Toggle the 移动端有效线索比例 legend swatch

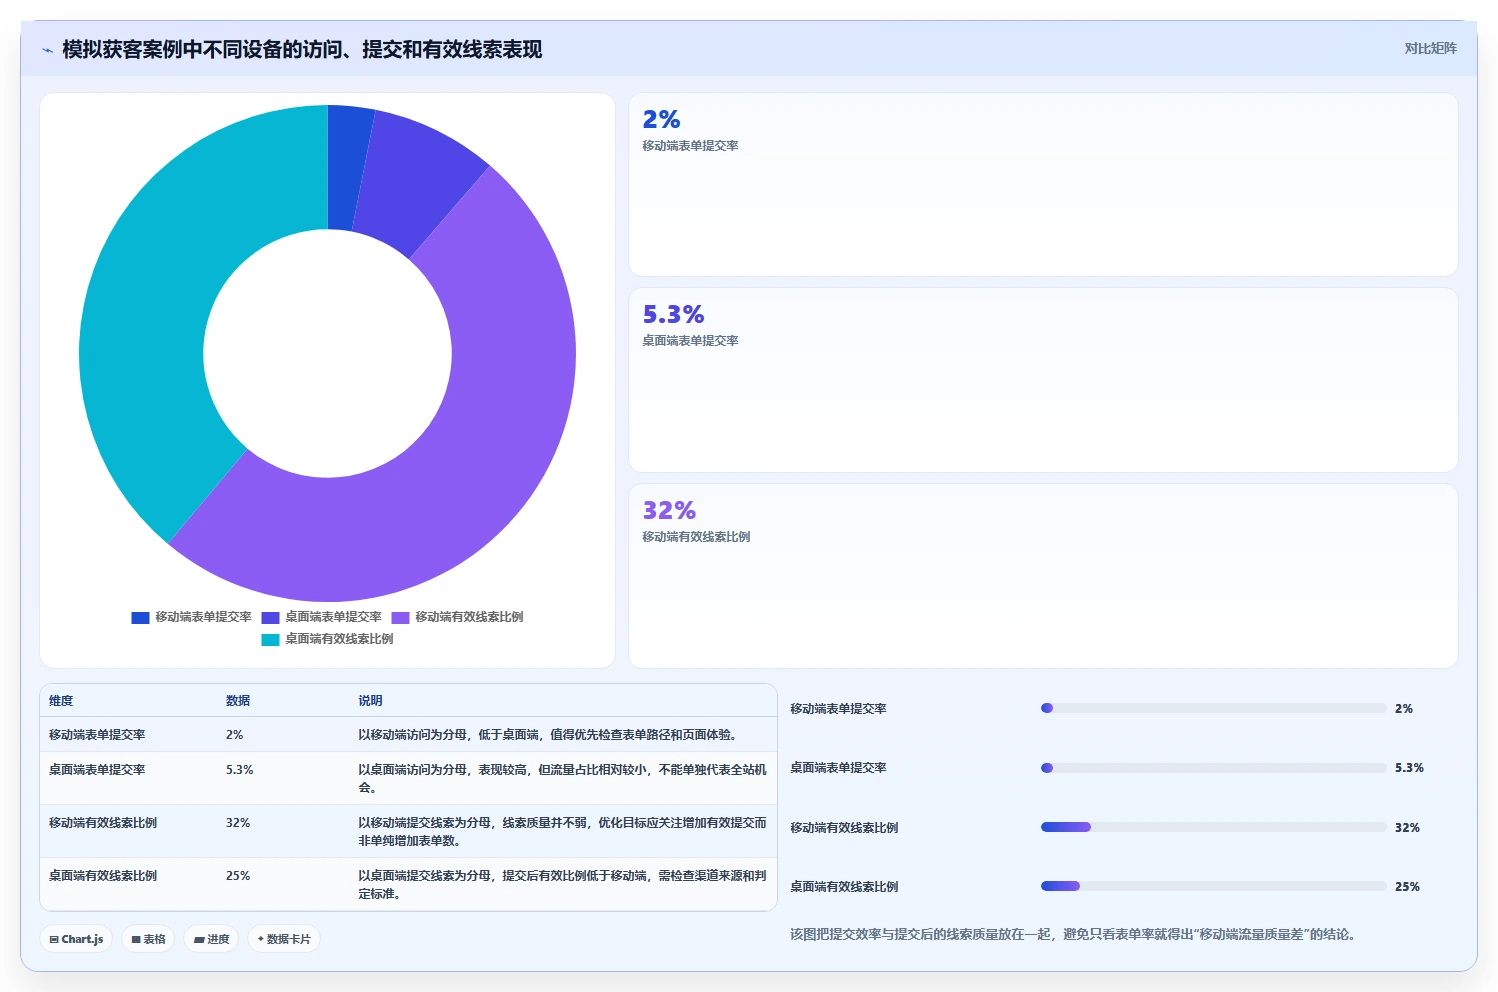point(400,618)
